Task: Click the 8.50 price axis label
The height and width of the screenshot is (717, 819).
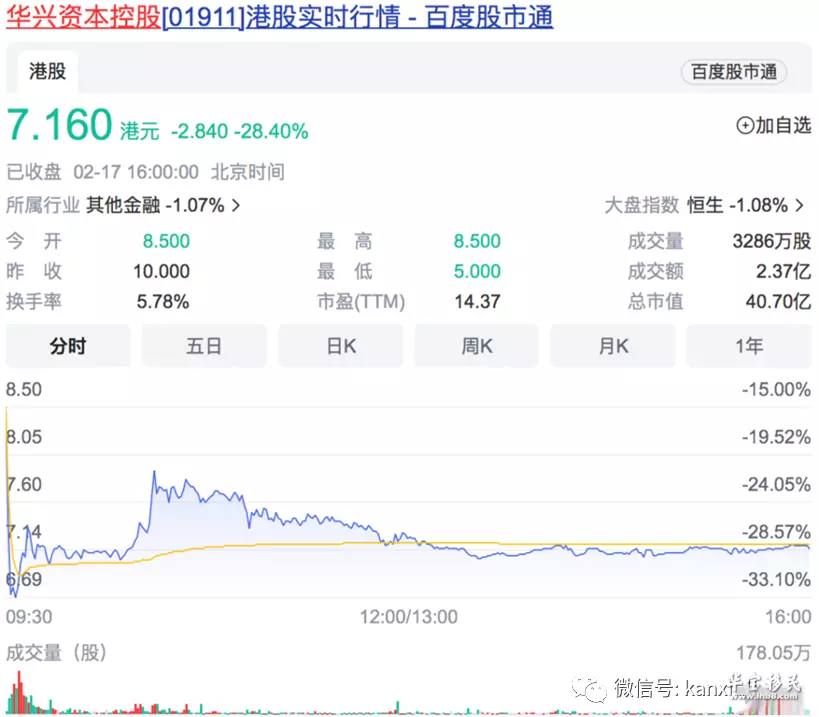Action: [x=24, y=390]
